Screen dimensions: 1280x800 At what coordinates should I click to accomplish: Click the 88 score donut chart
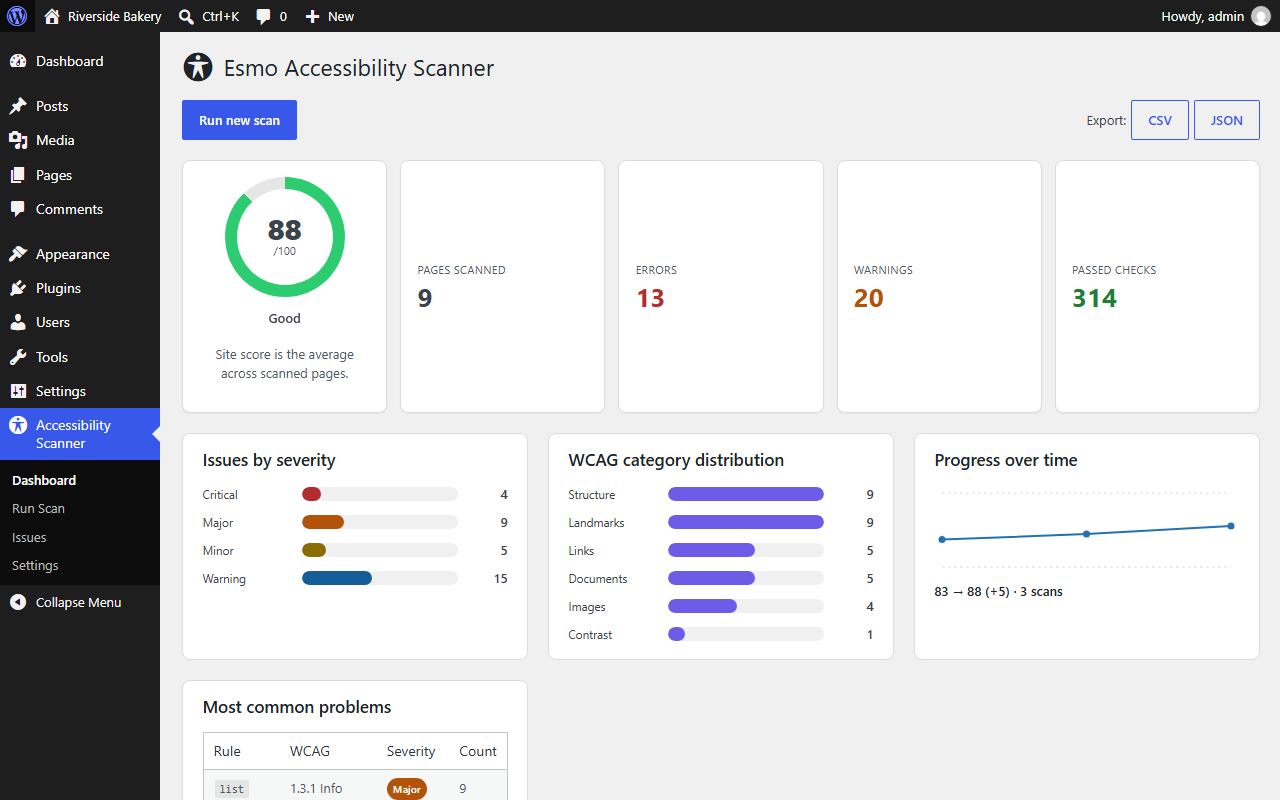[285, 237]
